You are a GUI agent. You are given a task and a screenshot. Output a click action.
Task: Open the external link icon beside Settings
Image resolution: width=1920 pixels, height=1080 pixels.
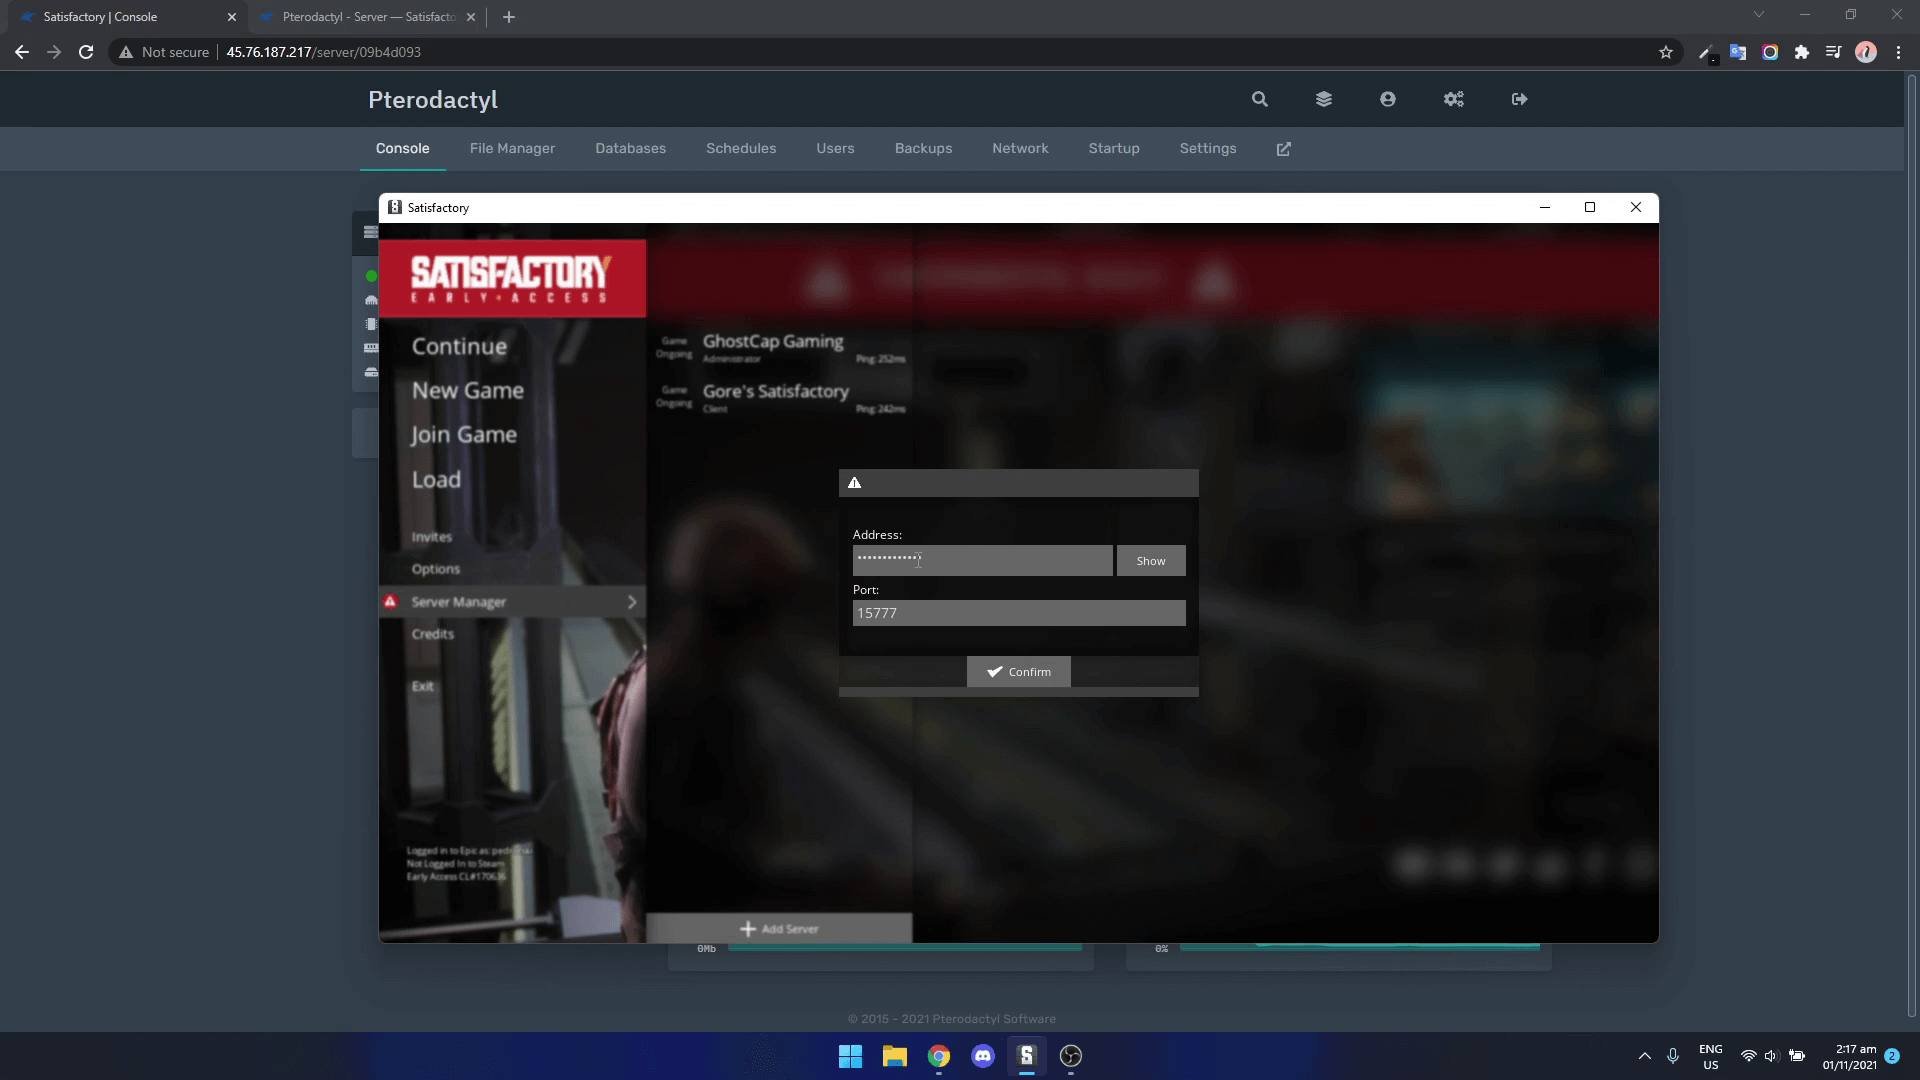(x=1284, y=149)
